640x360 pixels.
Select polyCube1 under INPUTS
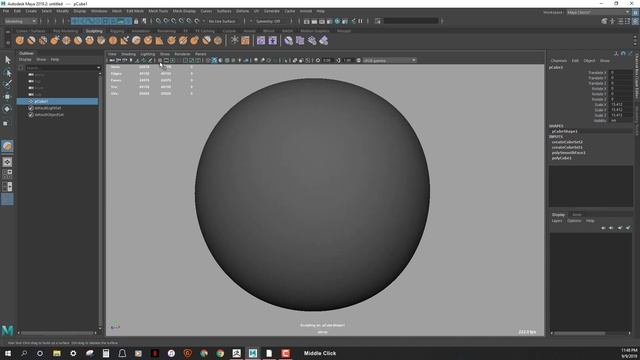(x=562, y=158)
